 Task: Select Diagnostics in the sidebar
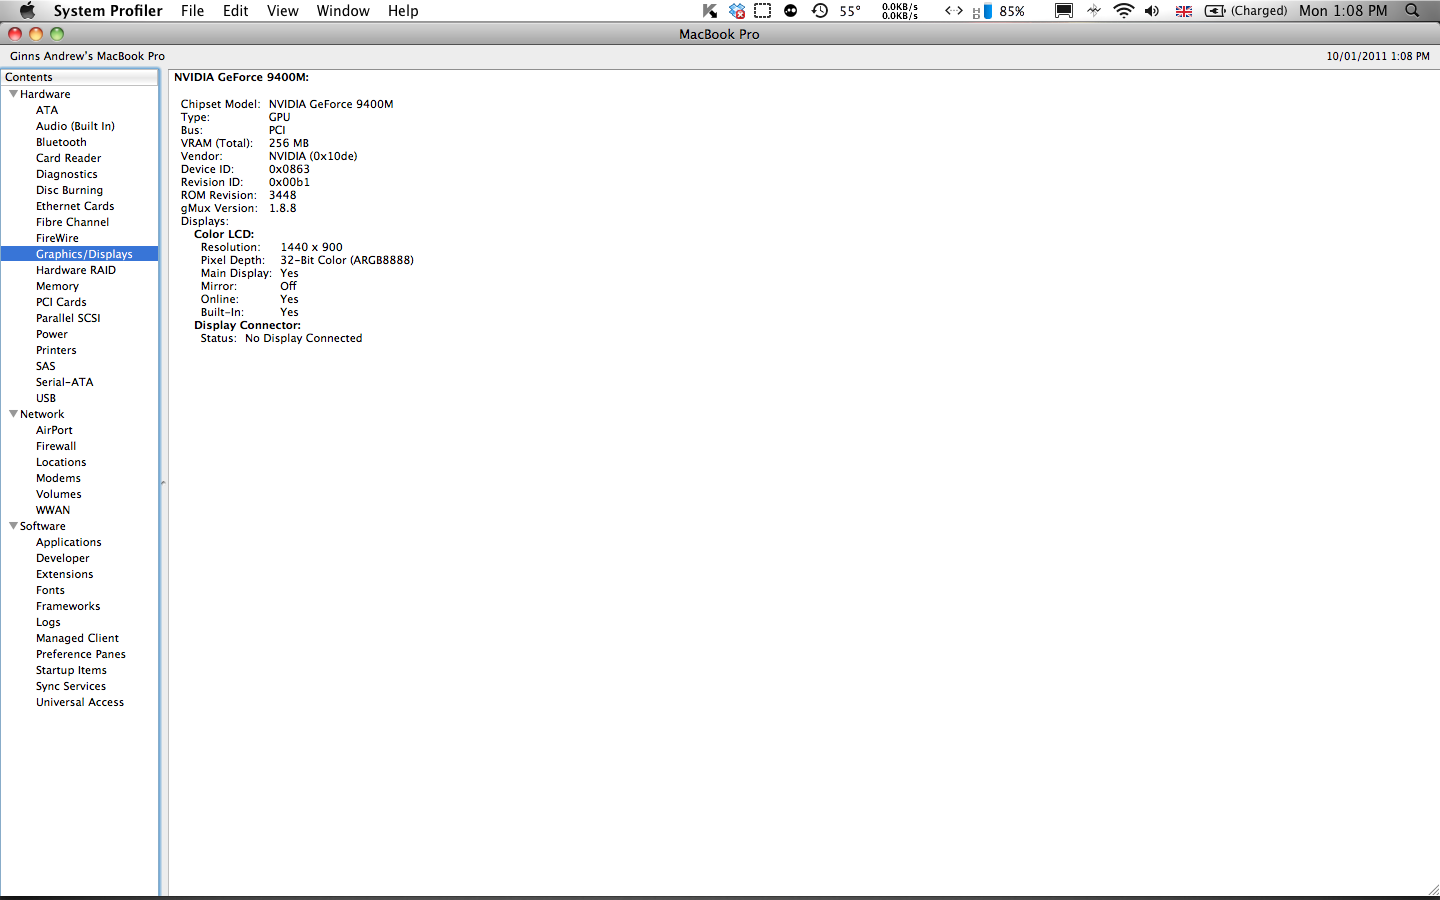[x=66, y=174]
